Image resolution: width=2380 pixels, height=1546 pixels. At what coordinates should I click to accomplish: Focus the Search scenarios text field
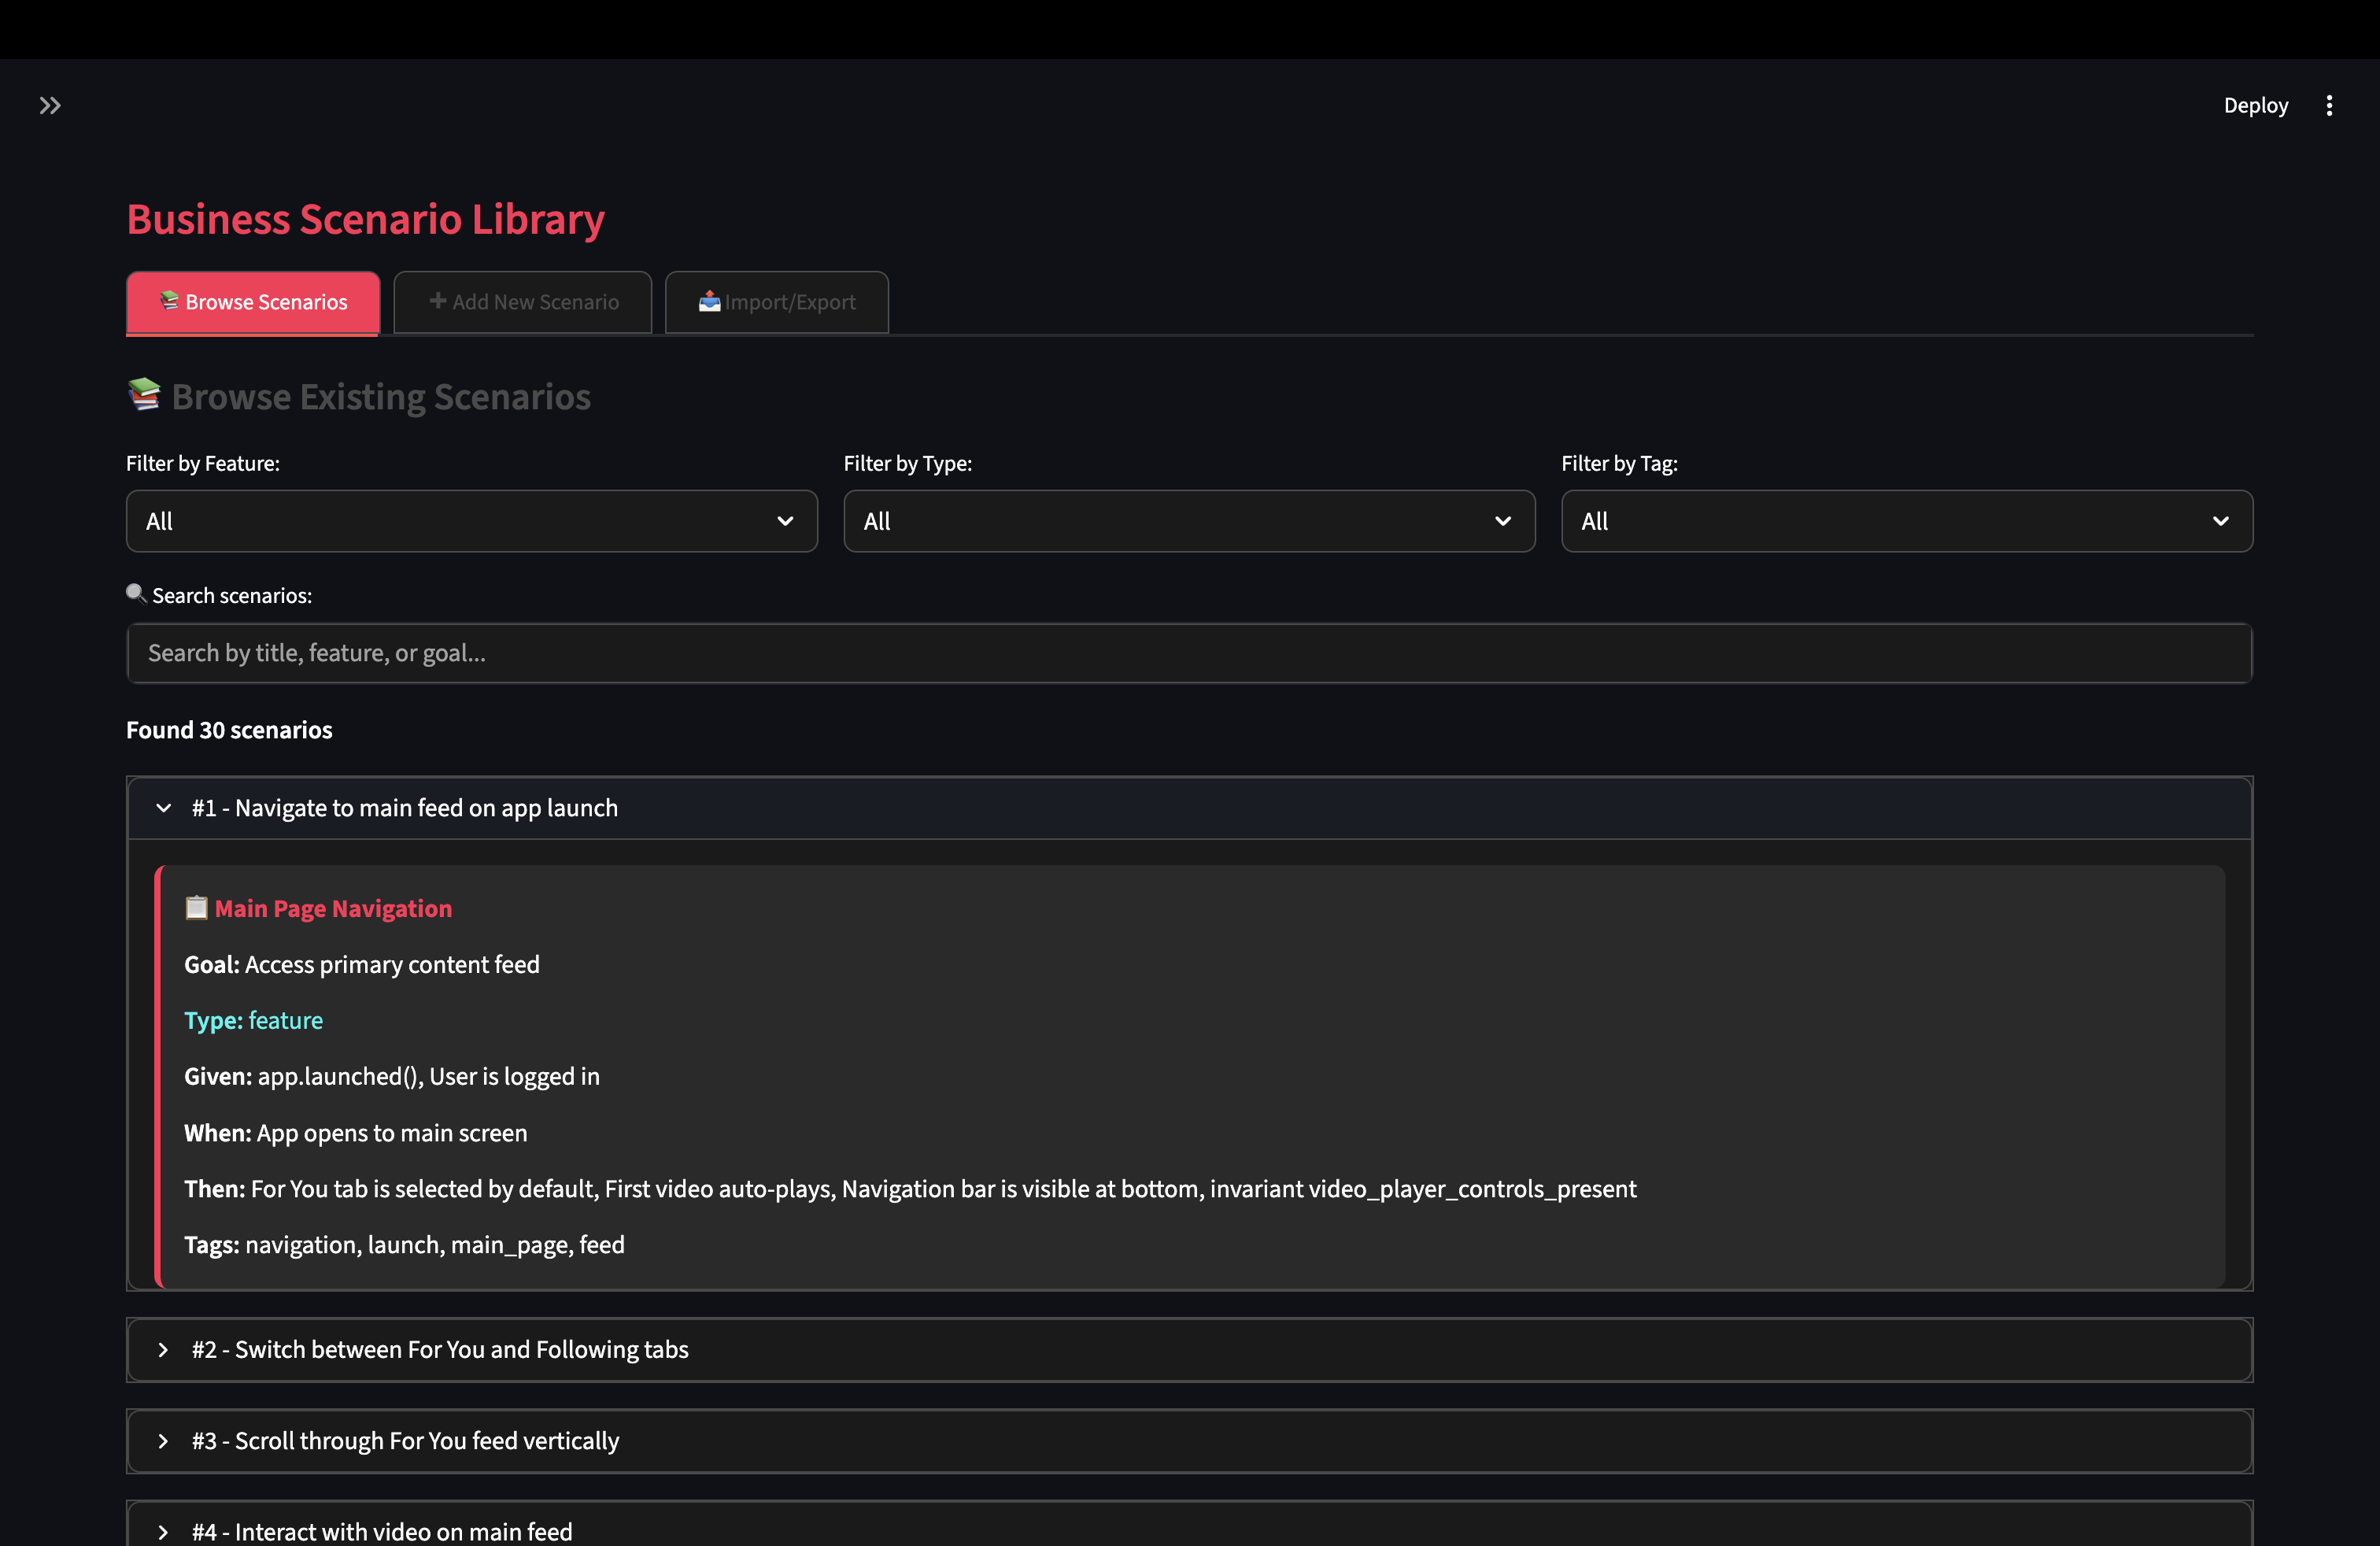pyautogui.click(x=1188, y=653)
